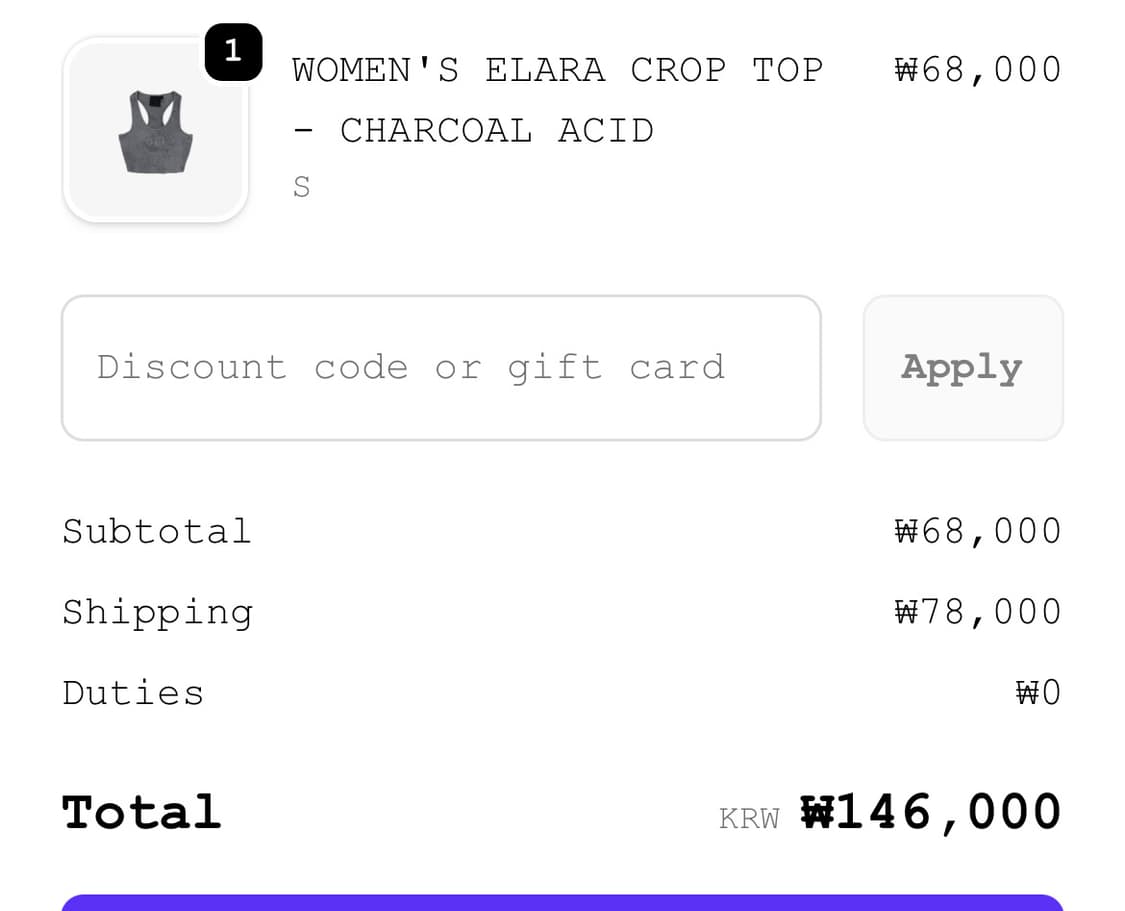The height and width of the screenshot is (911, 1125).
Task: Click the ₩0 duties amount
Action: (1038, 693)
